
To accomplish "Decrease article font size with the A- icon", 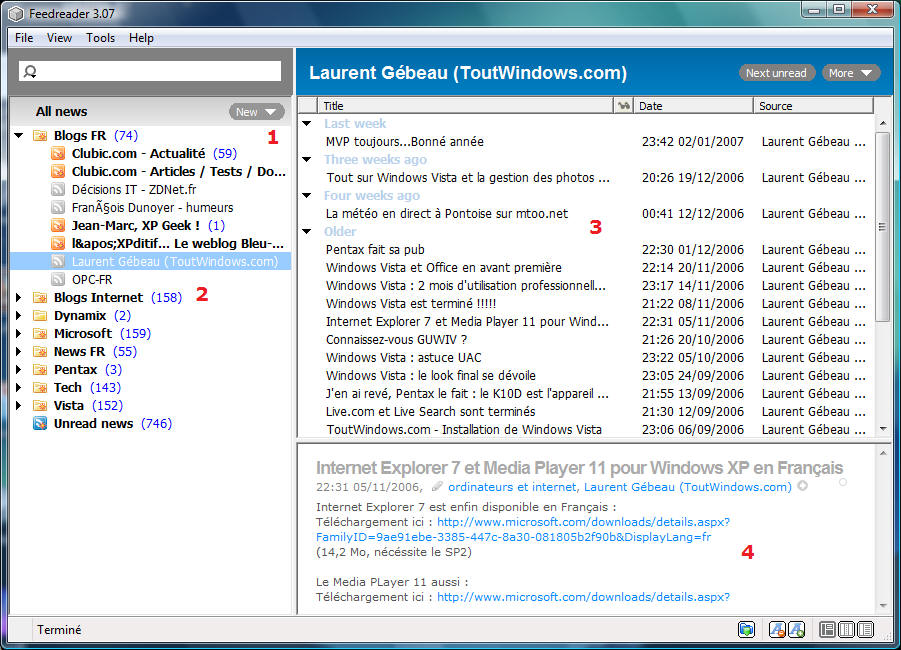I will tap(778, 629).
